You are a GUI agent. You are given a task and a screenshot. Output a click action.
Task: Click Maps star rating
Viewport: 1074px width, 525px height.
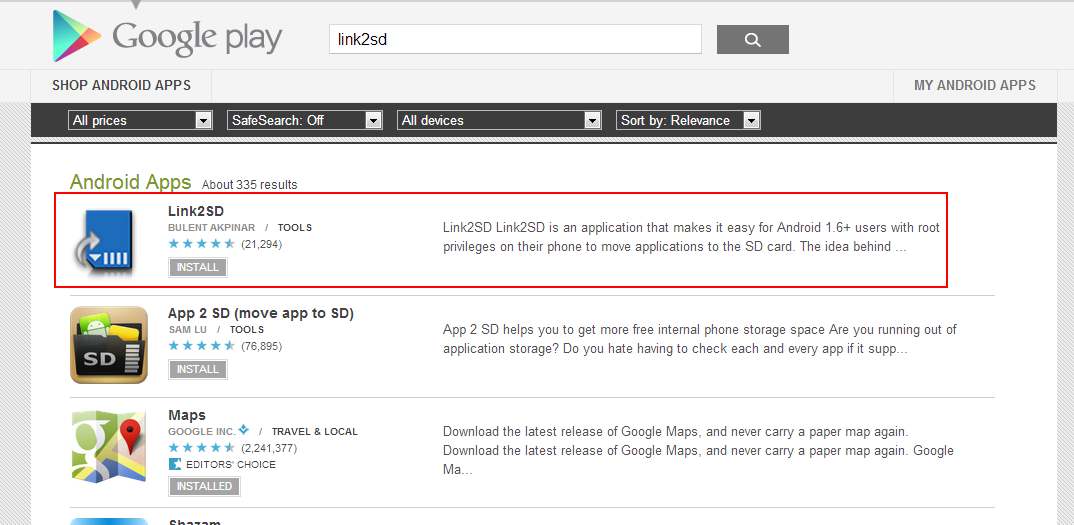click(x=202, y=448)
